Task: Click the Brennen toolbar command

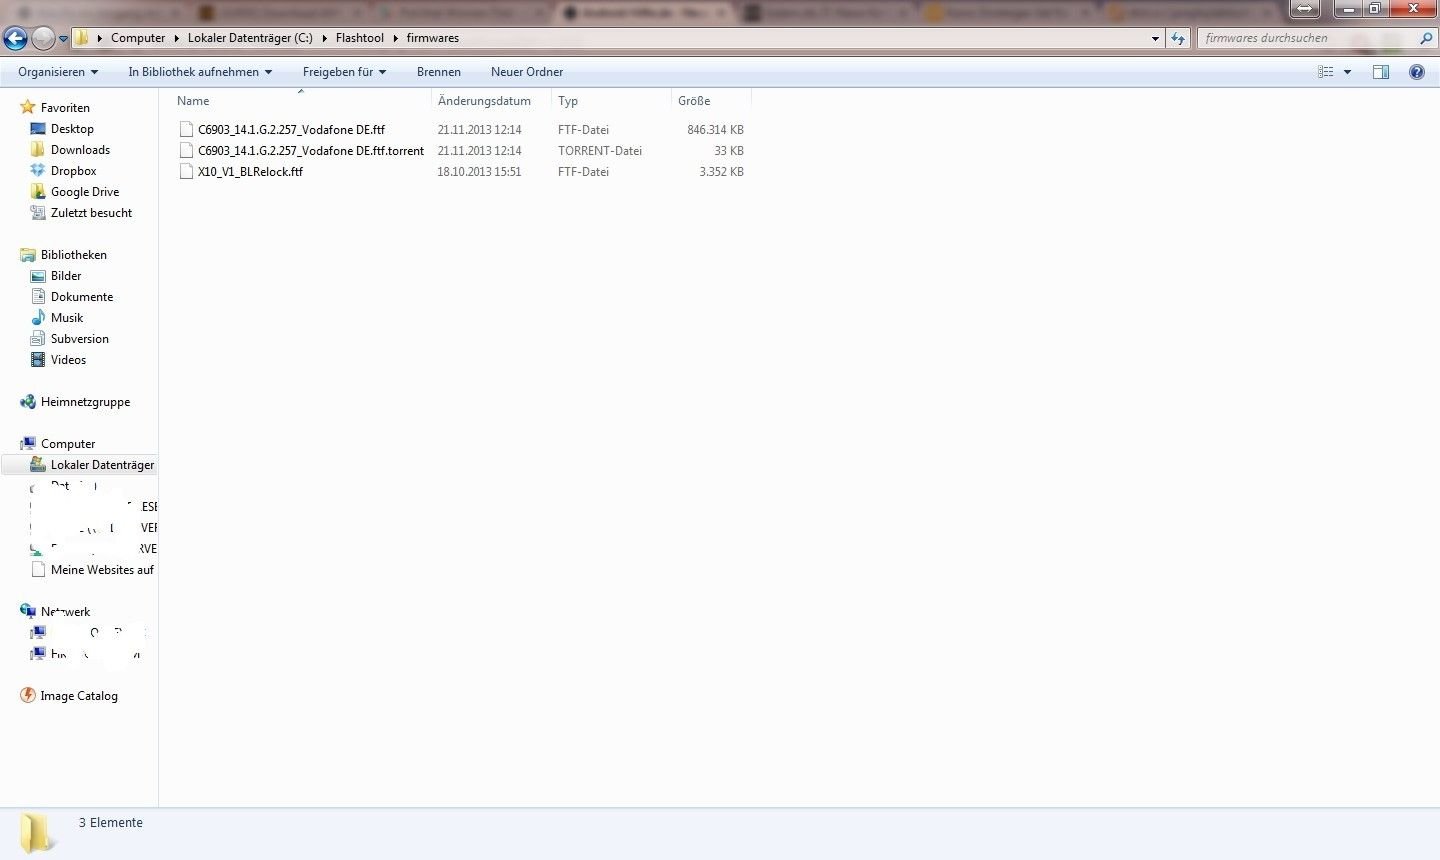Action: (439, 72)
